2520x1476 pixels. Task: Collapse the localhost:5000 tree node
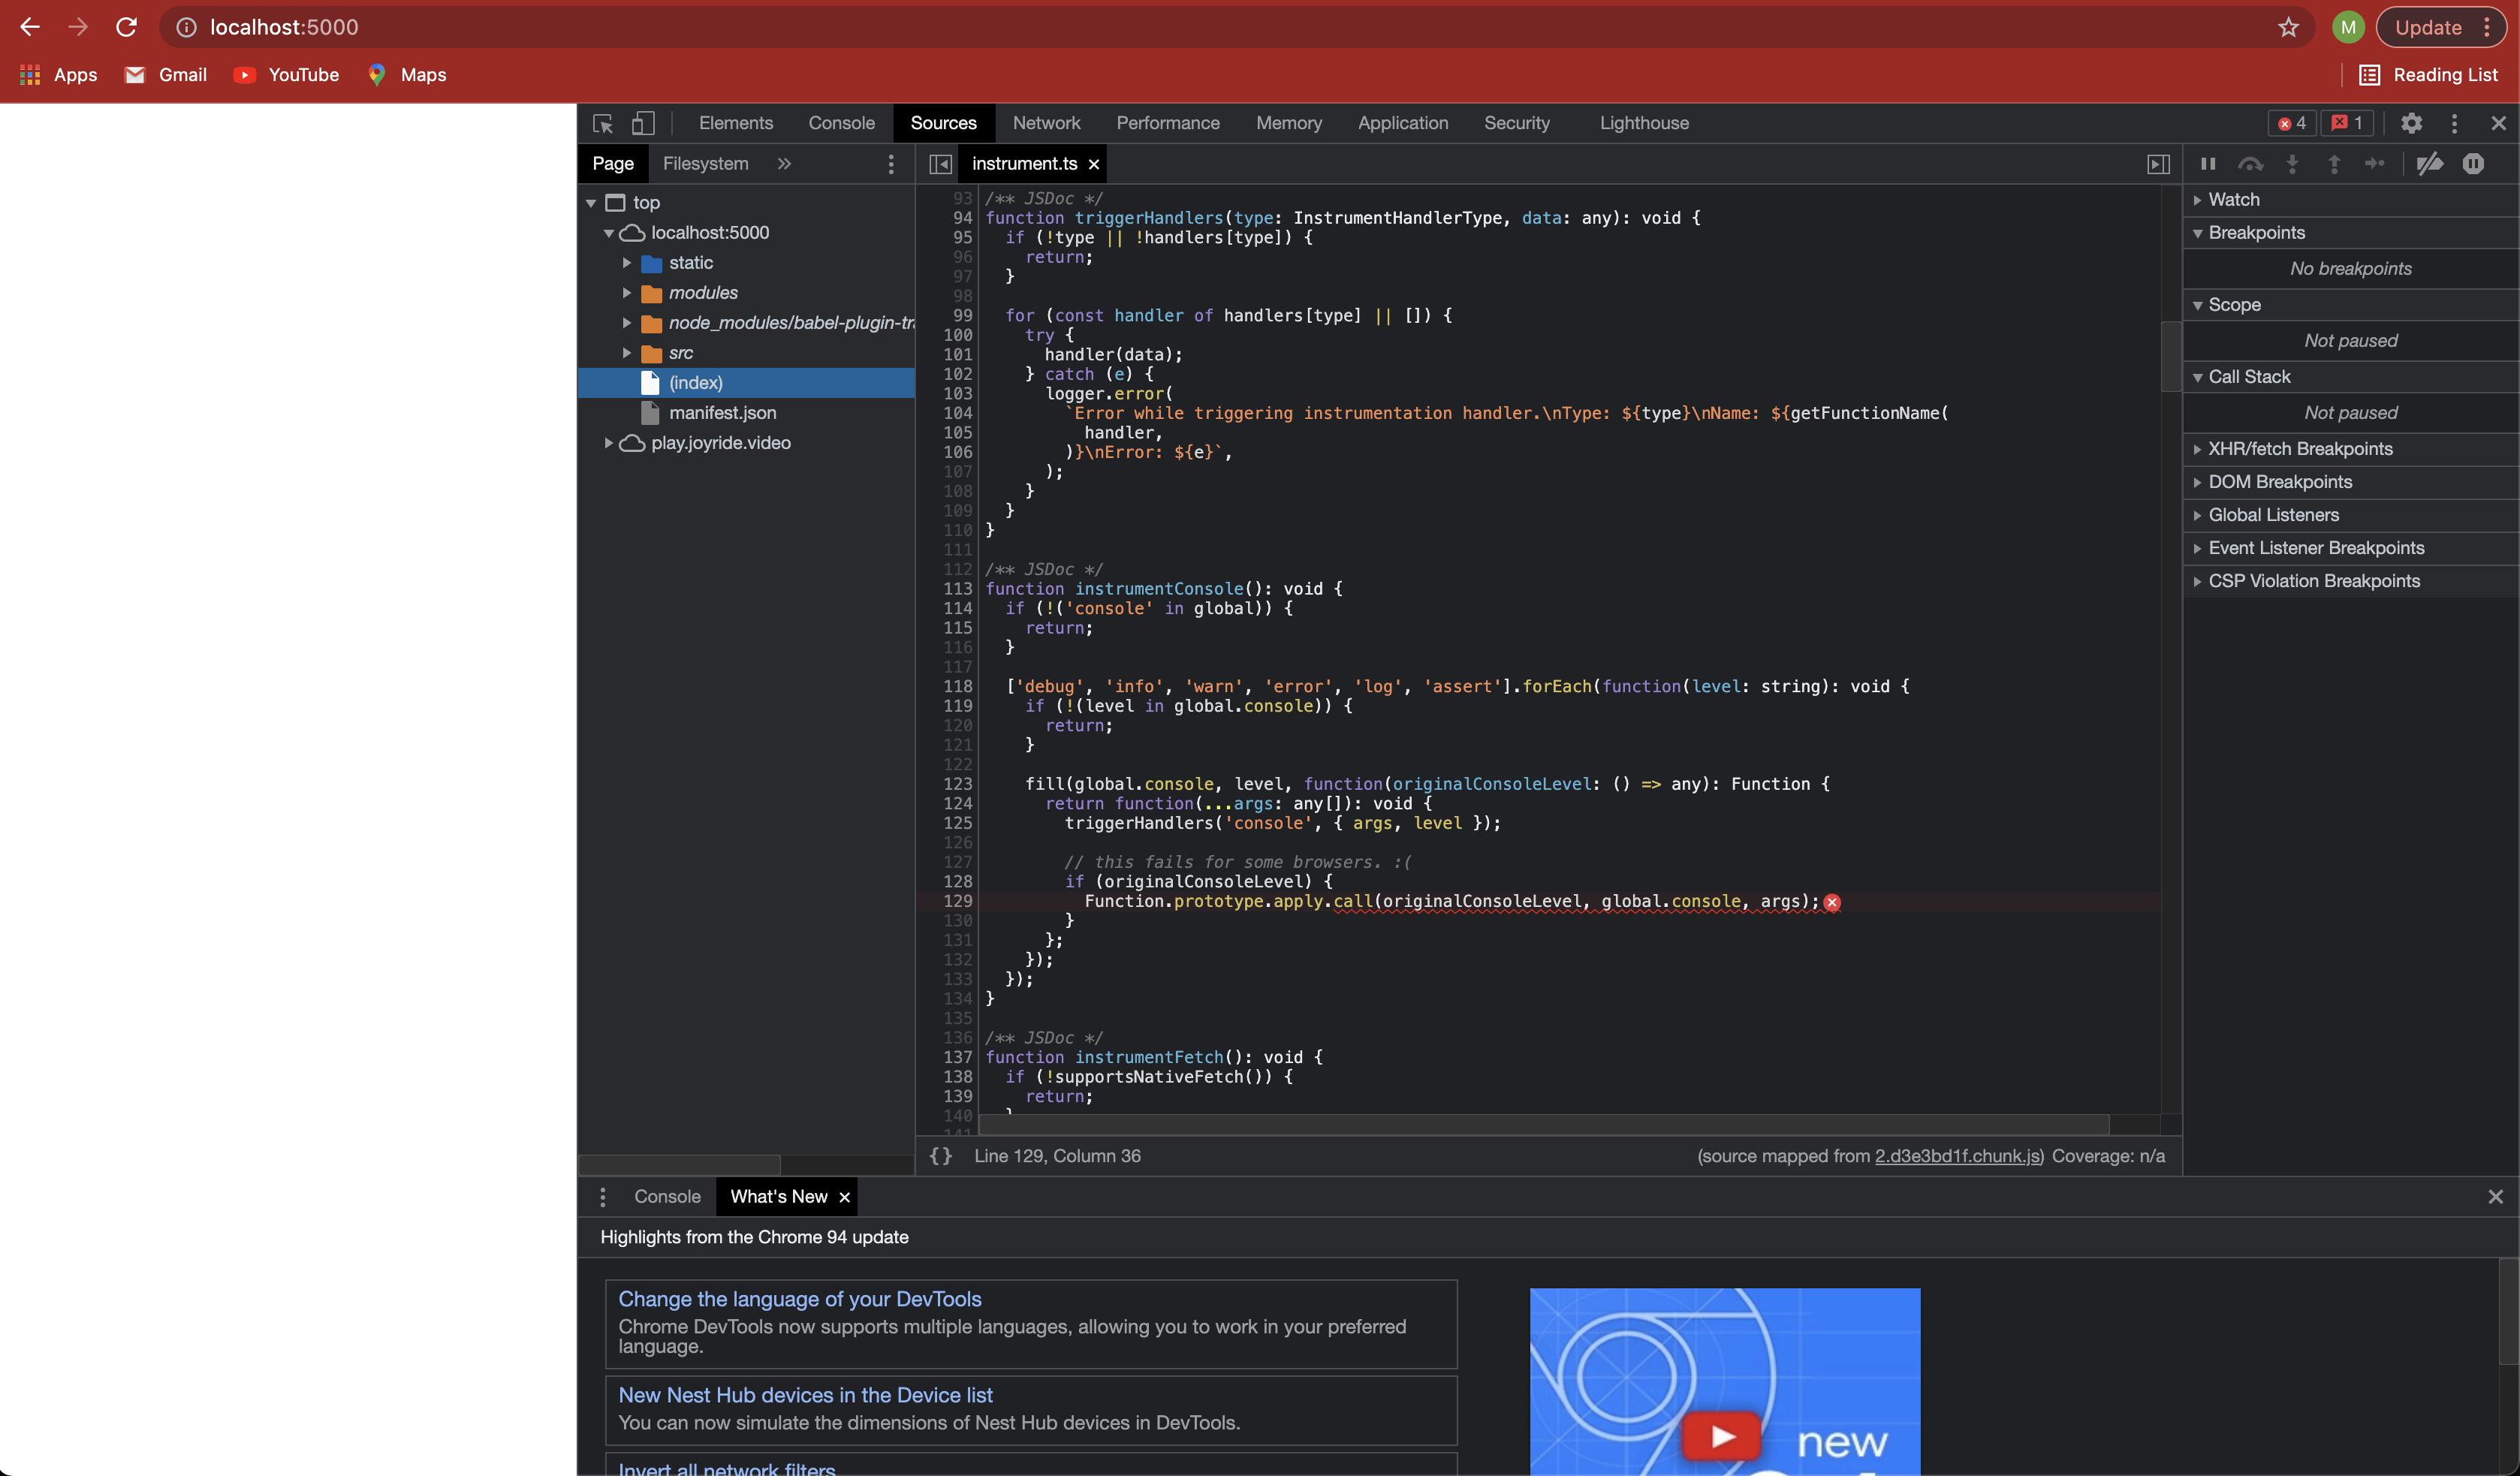tap(608, 233)
